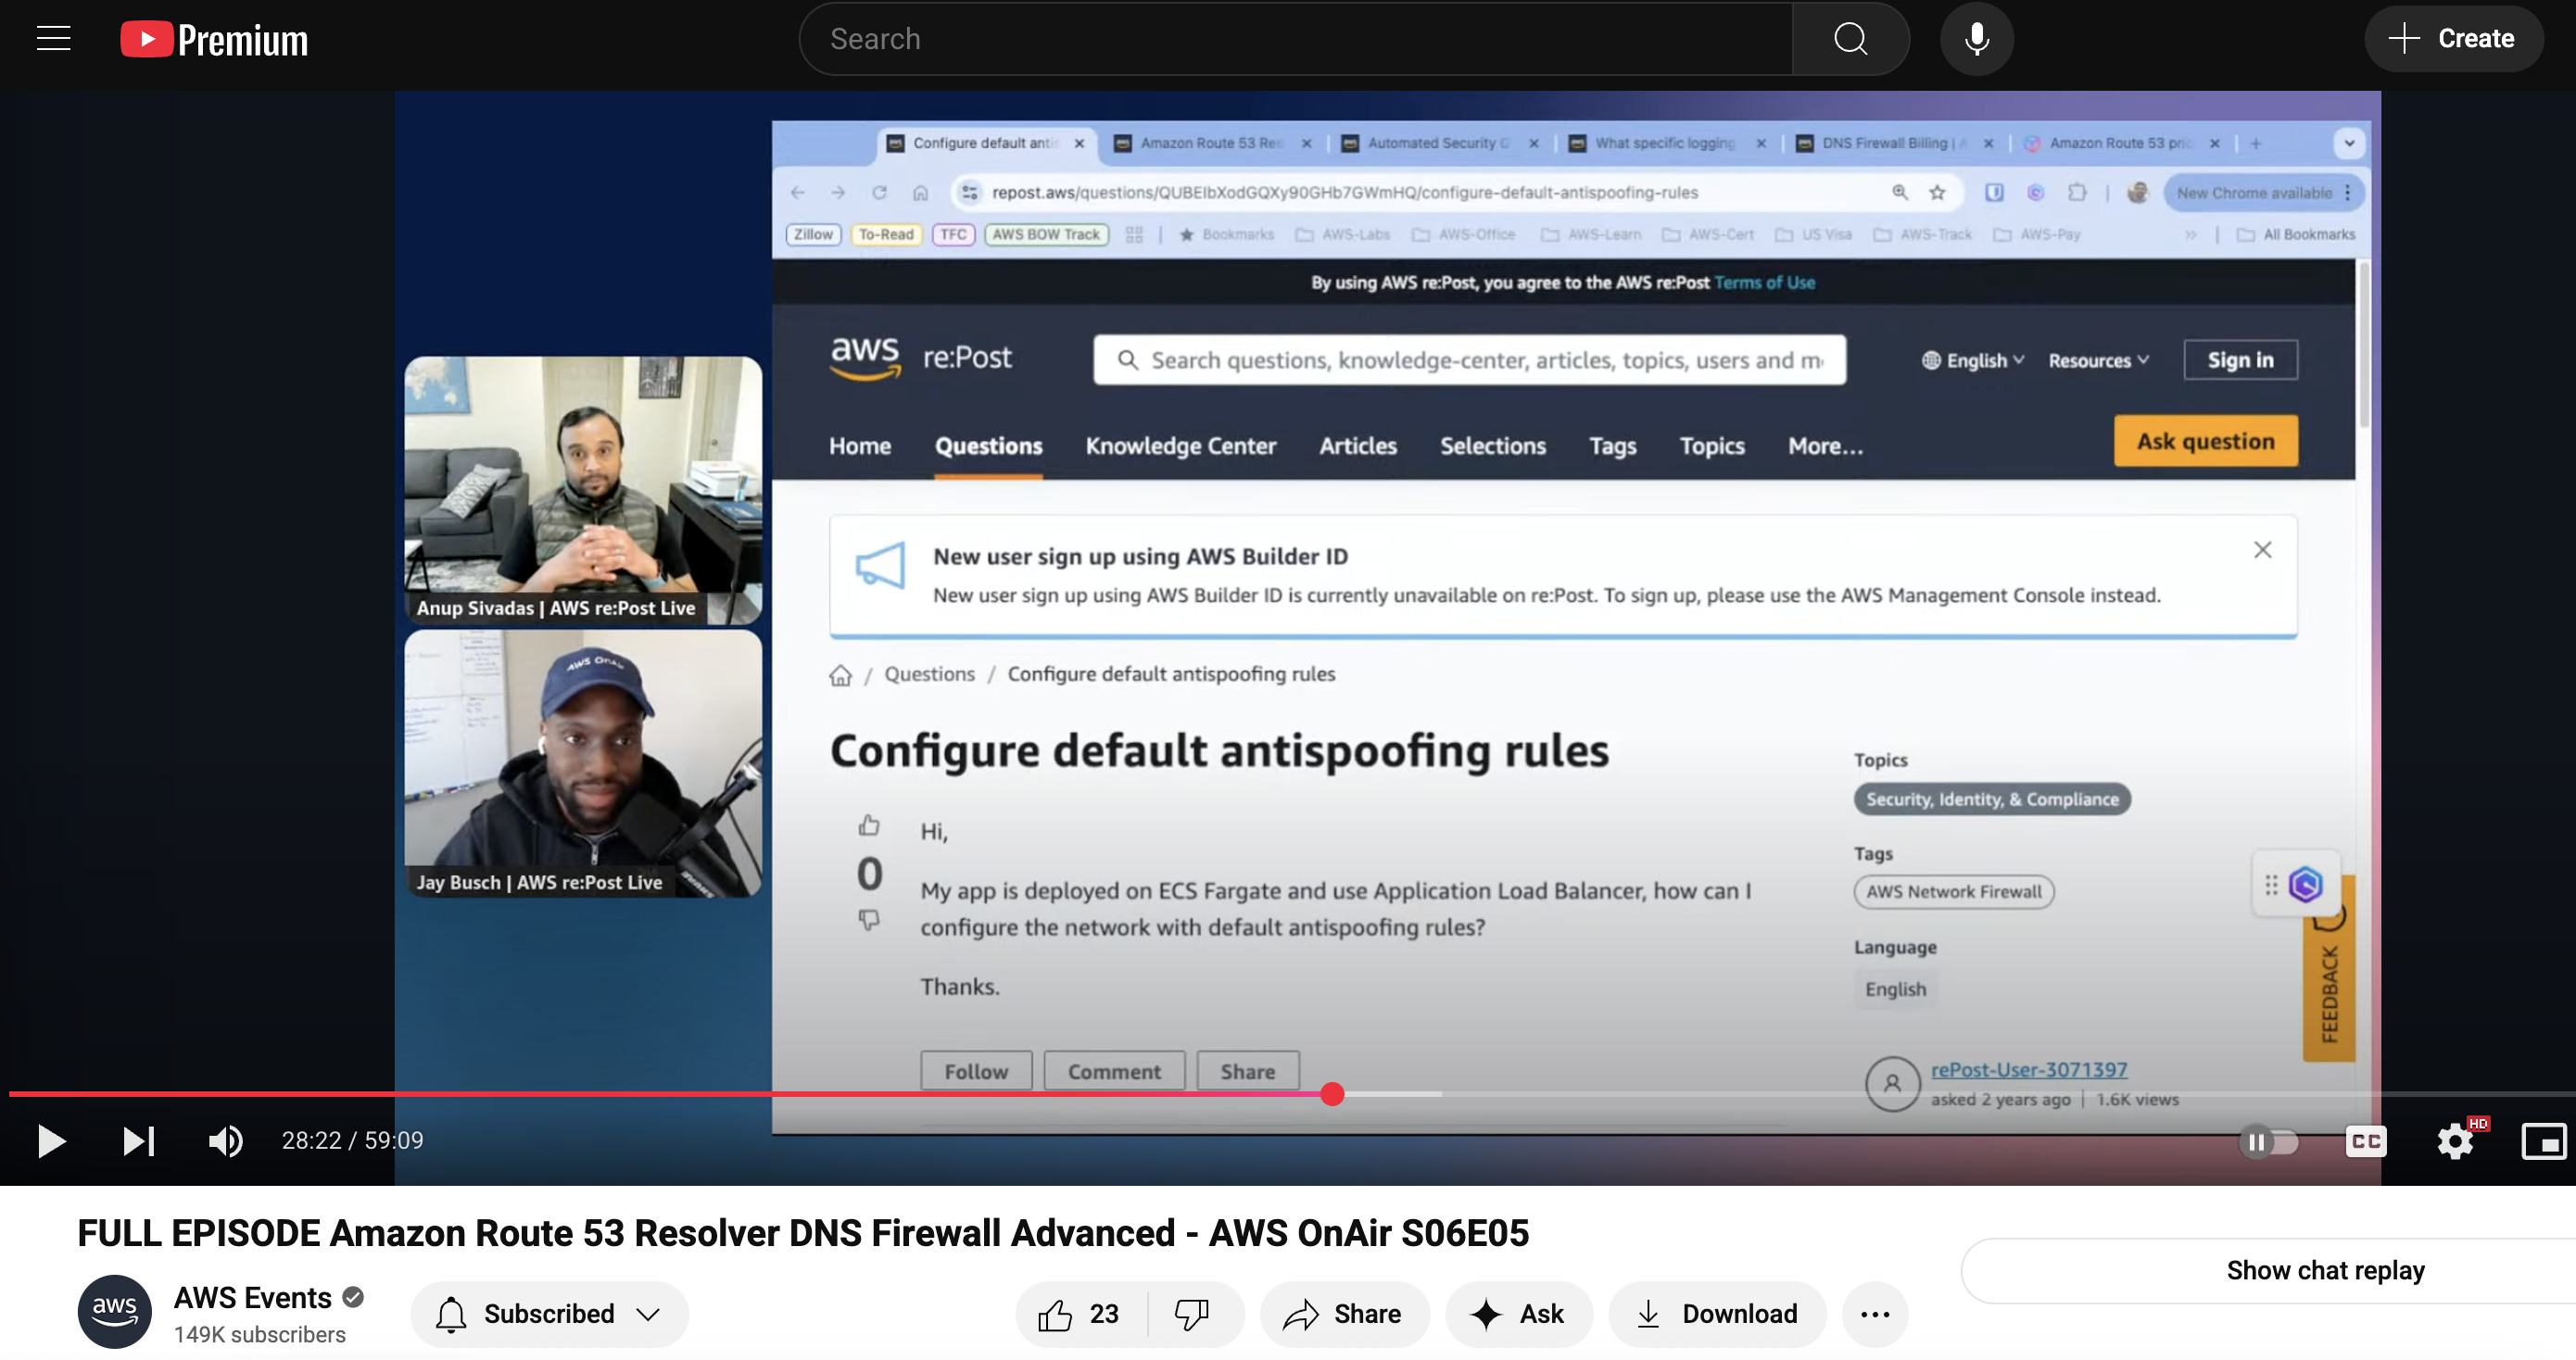
Task: Focus the YouTube search field
Action: point(1295,39)
